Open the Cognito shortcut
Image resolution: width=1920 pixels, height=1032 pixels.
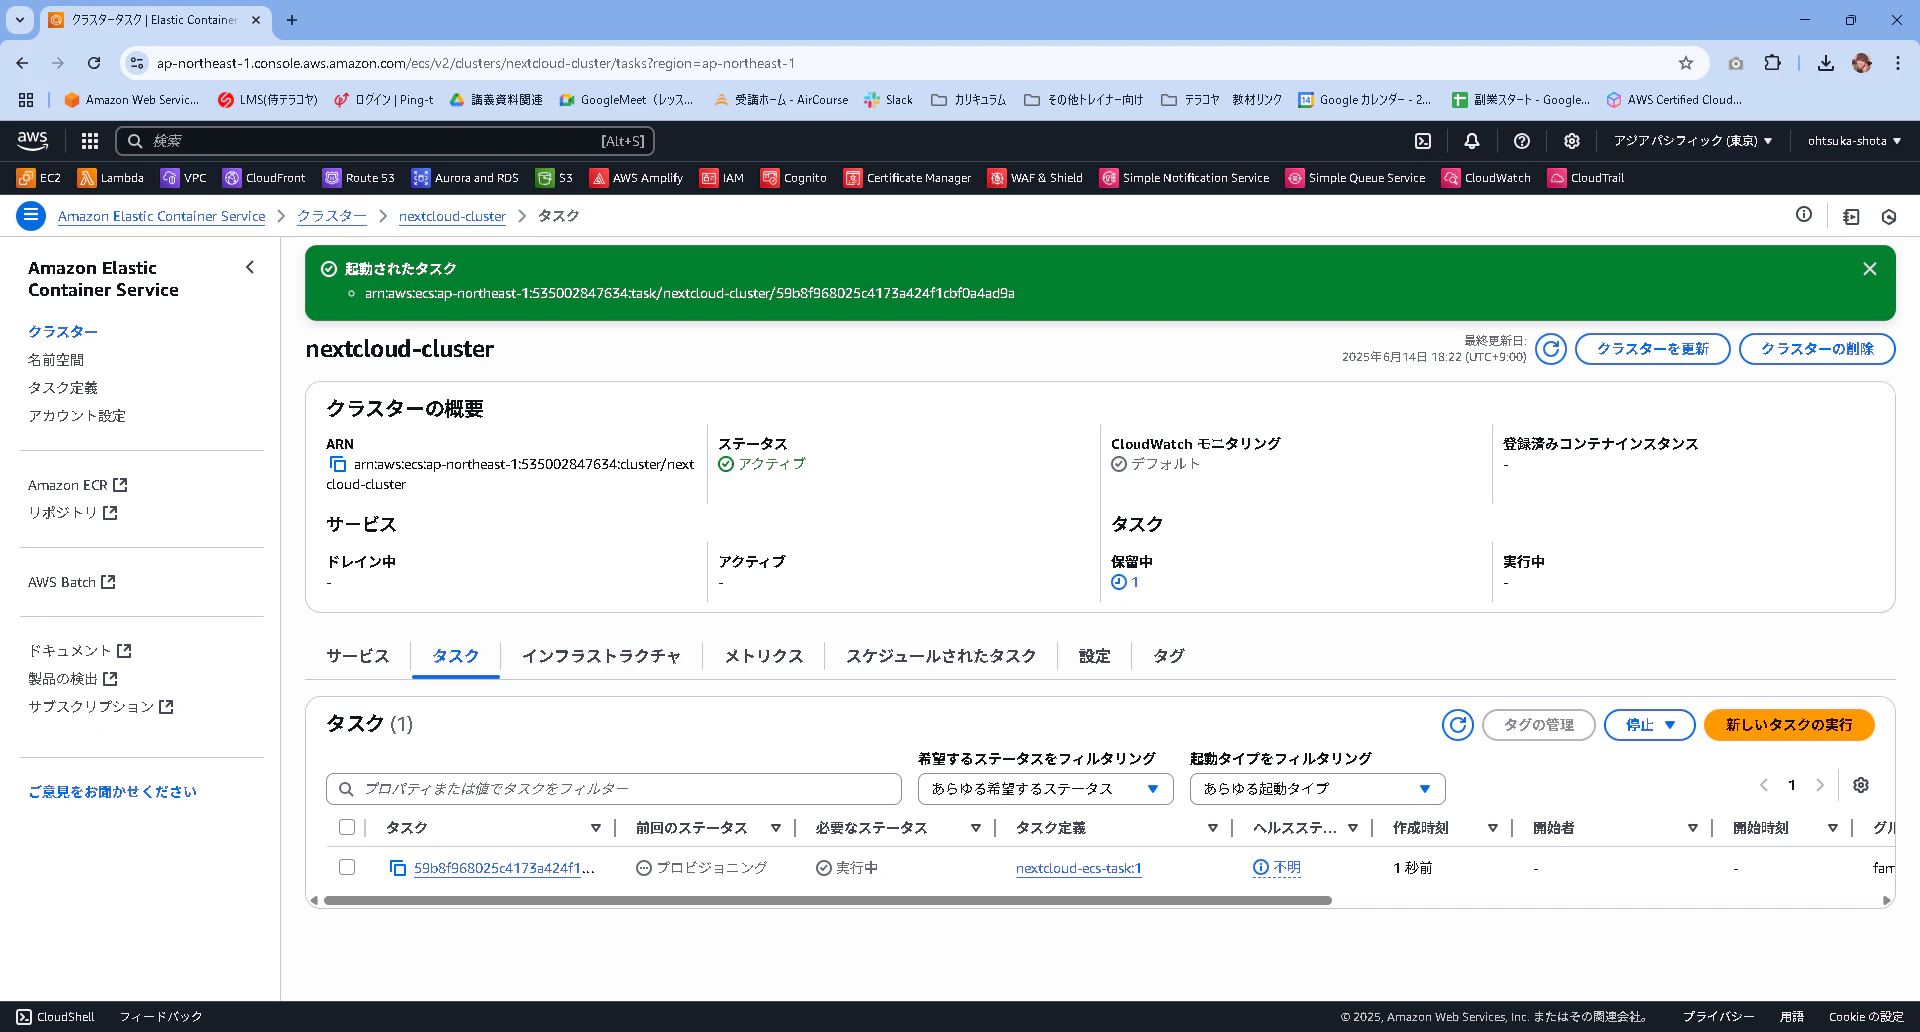tap(794, 178)
